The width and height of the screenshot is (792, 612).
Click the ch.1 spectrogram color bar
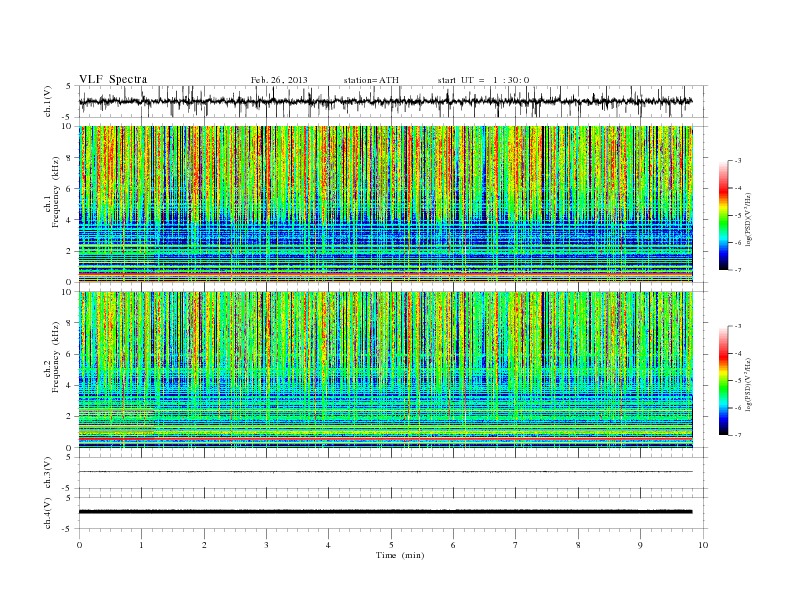724,215
